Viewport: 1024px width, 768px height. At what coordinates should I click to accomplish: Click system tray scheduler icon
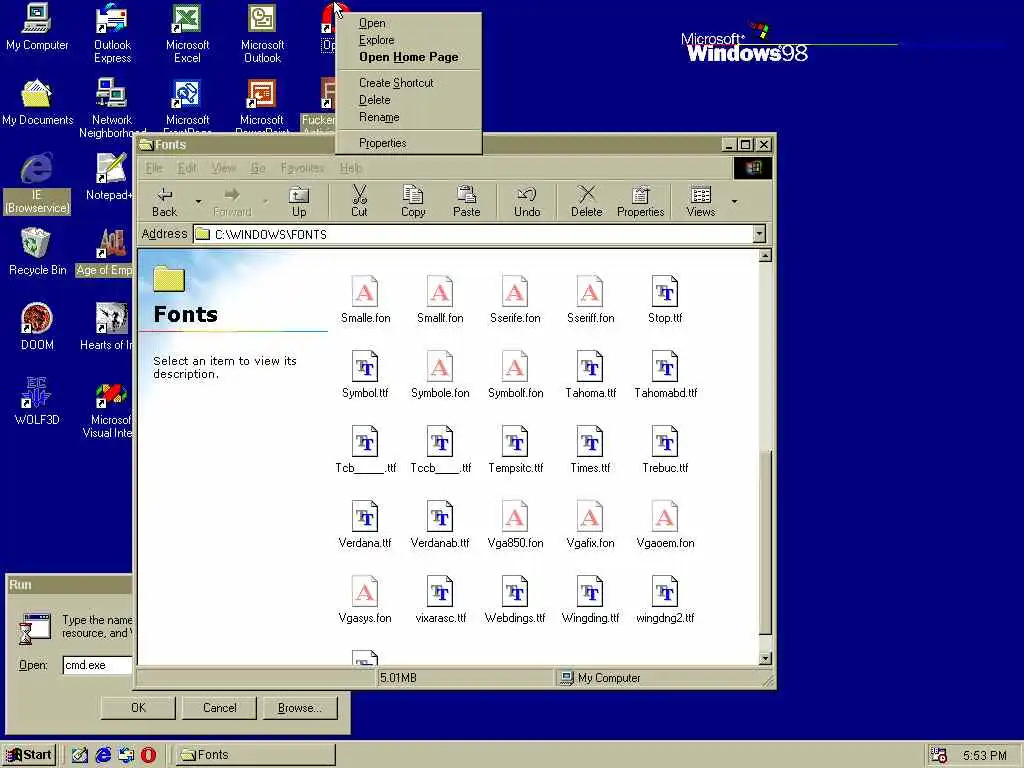tap(938, 756)
